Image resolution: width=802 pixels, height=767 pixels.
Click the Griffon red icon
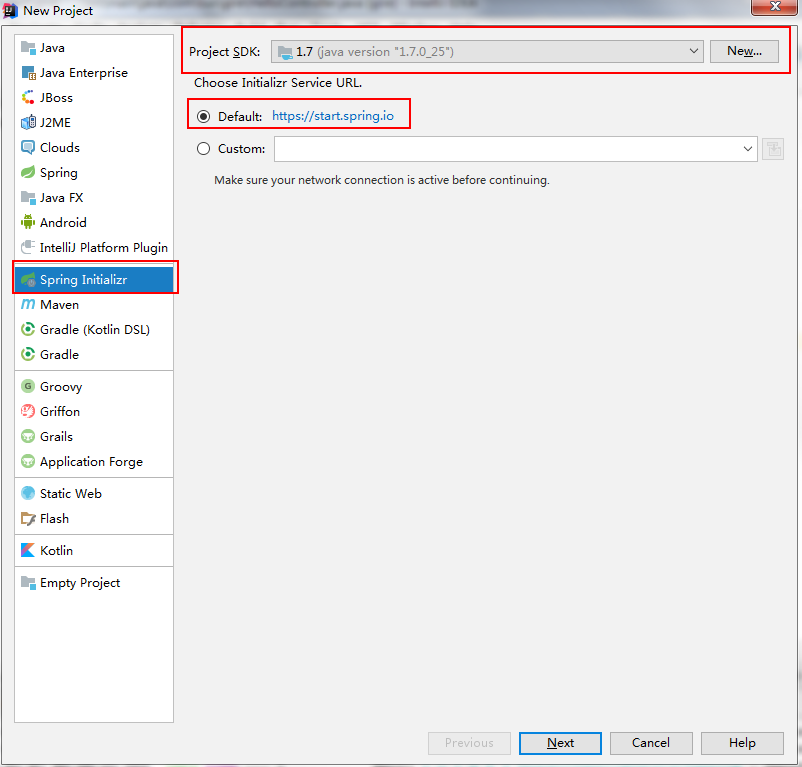28,411
